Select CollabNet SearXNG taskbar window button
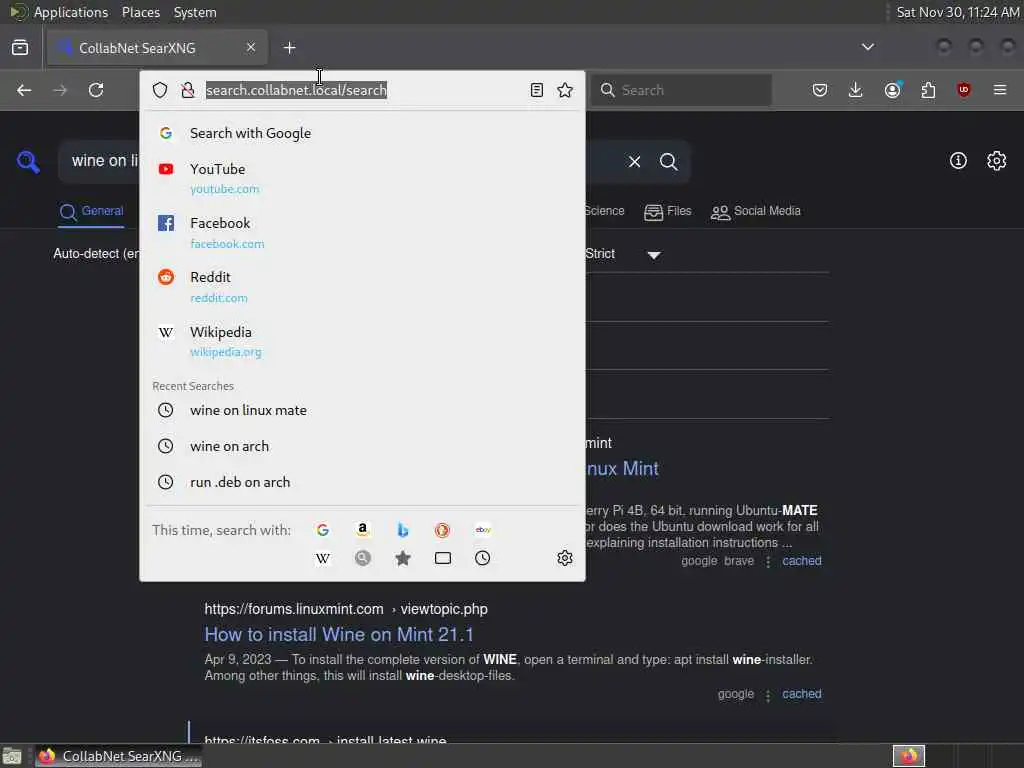 (x=119, y=756)
